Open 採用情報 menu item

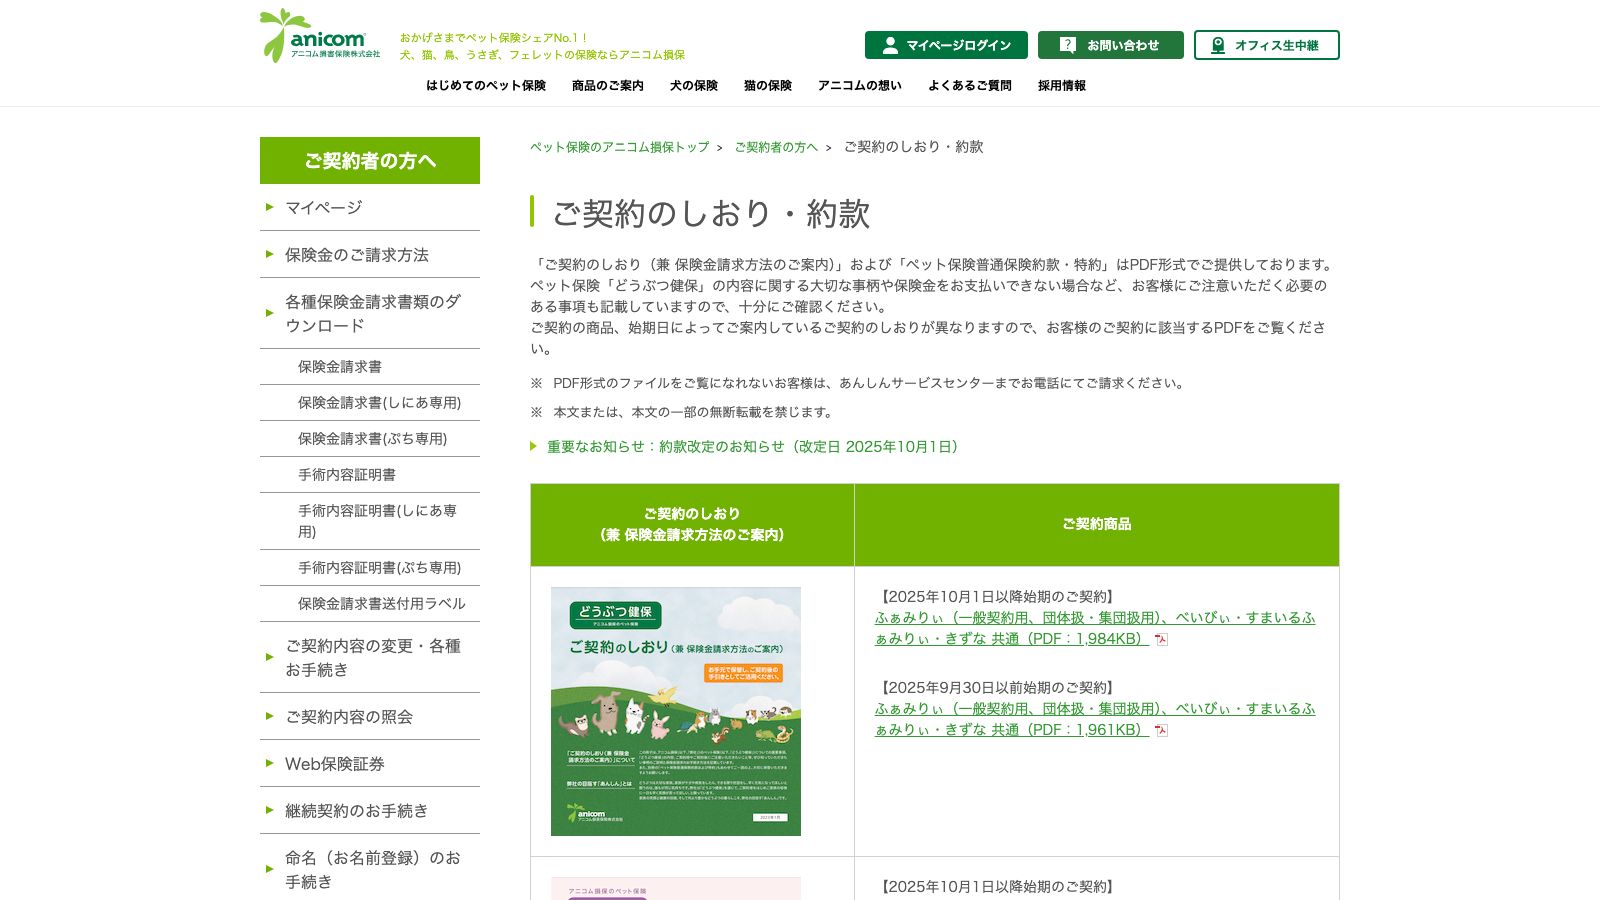tap(1062, 86)
